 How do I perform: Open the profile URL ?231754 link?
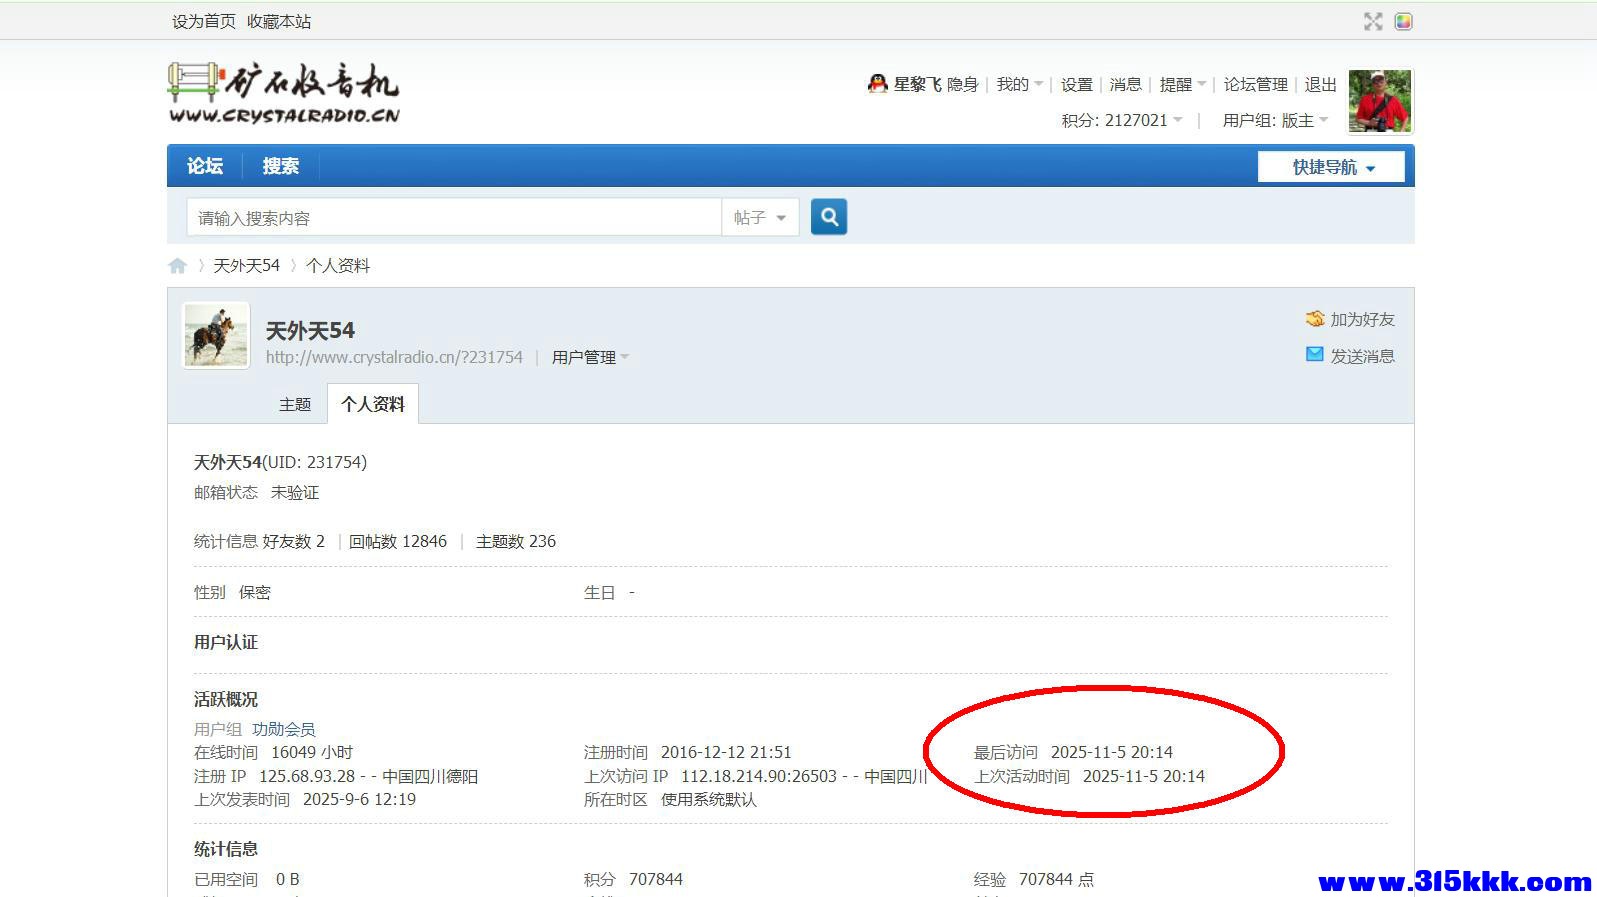(x=394, y=357)
